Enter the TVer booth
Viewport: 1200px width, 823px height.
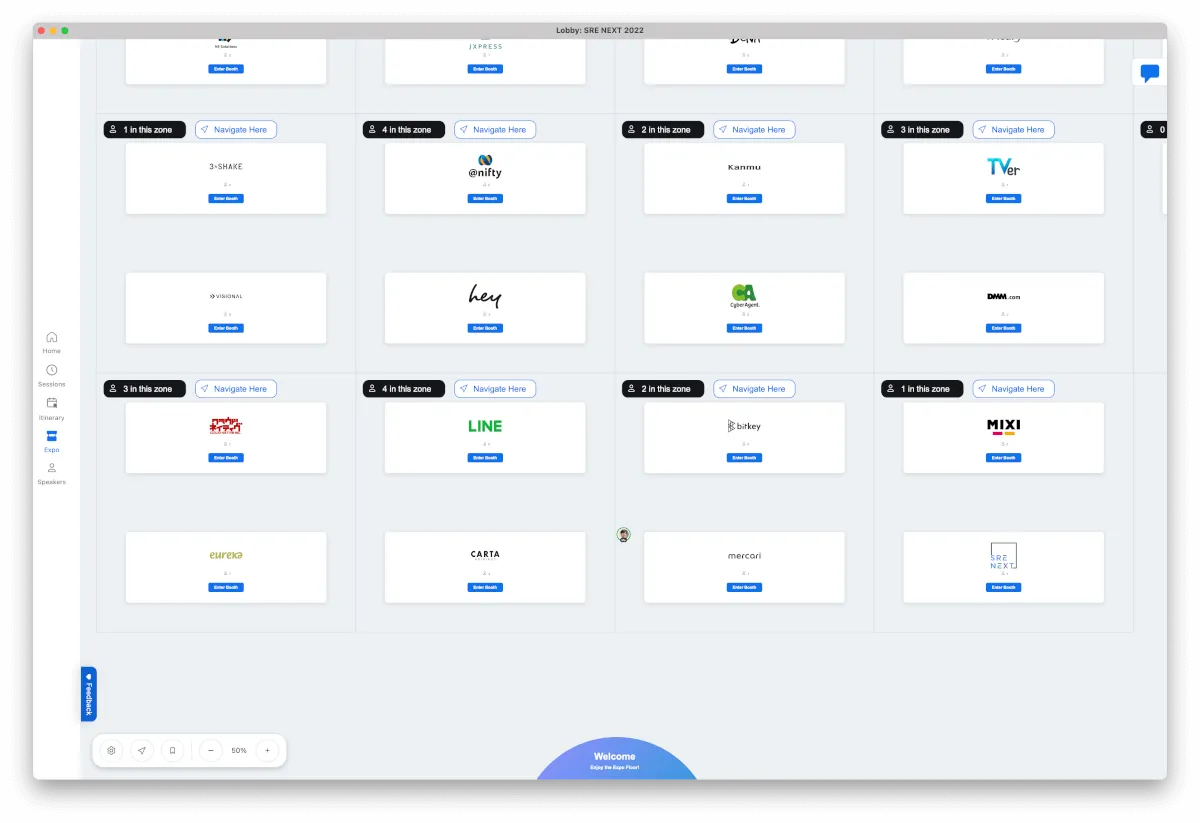[1003, 198]
